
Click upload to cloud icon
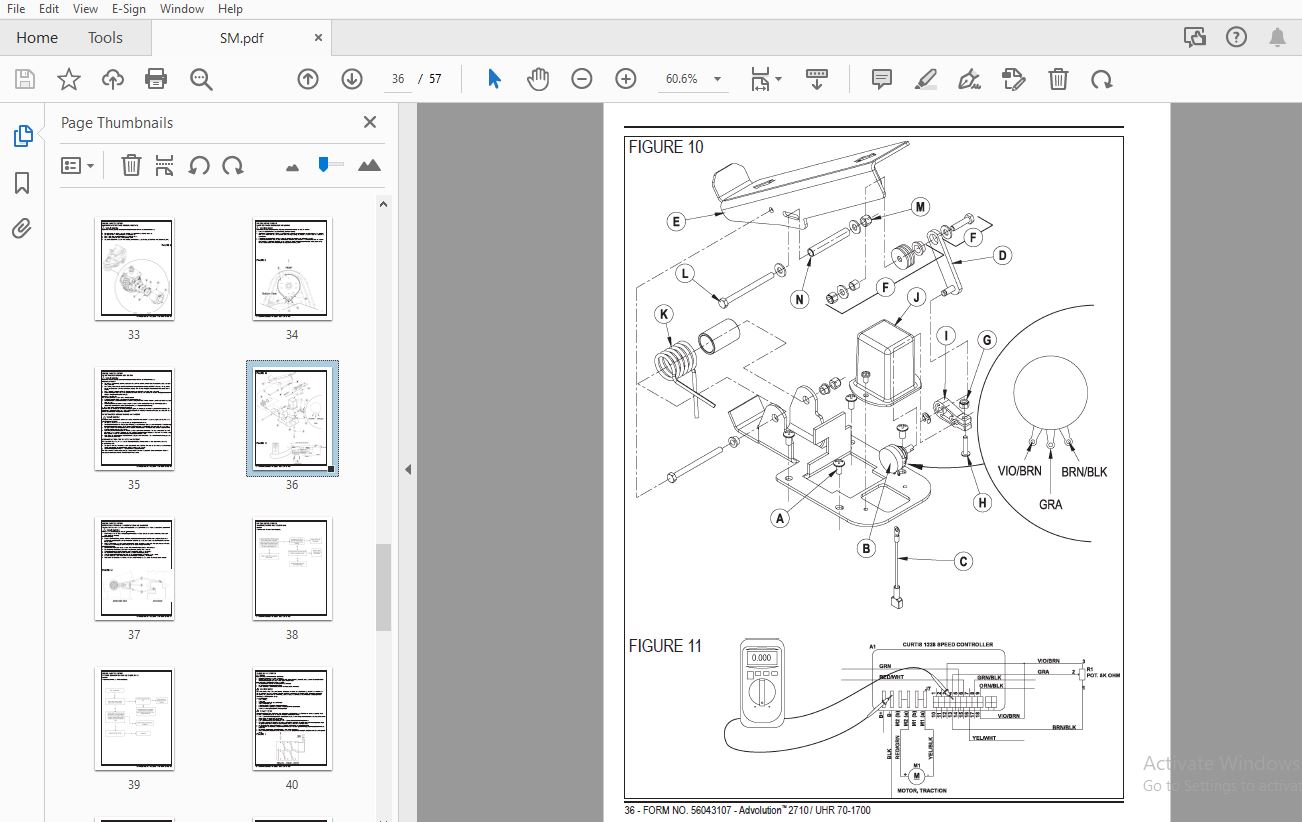point(113,79)
